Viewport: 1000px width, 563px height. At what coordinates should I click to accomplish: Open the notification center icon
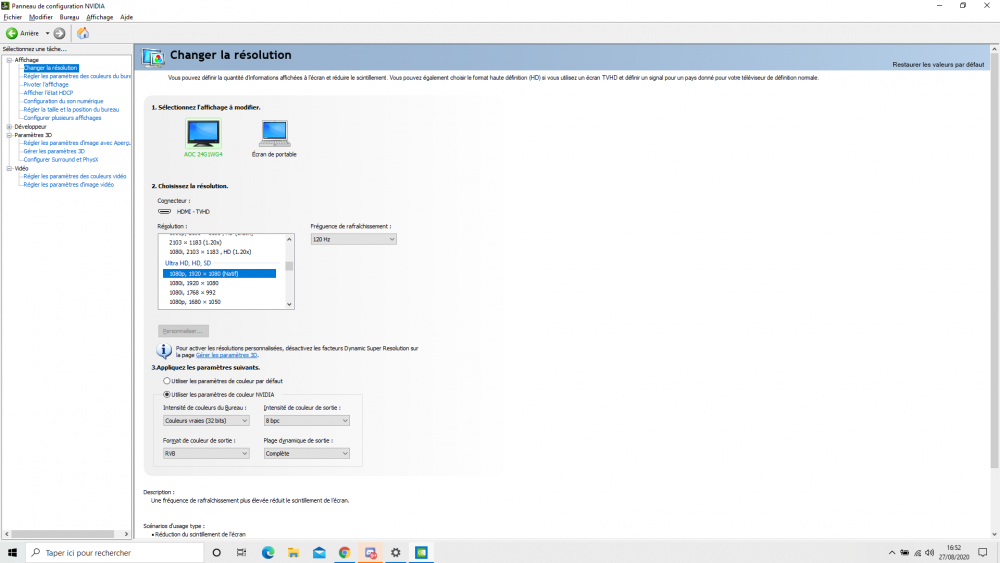coord(983,553)
